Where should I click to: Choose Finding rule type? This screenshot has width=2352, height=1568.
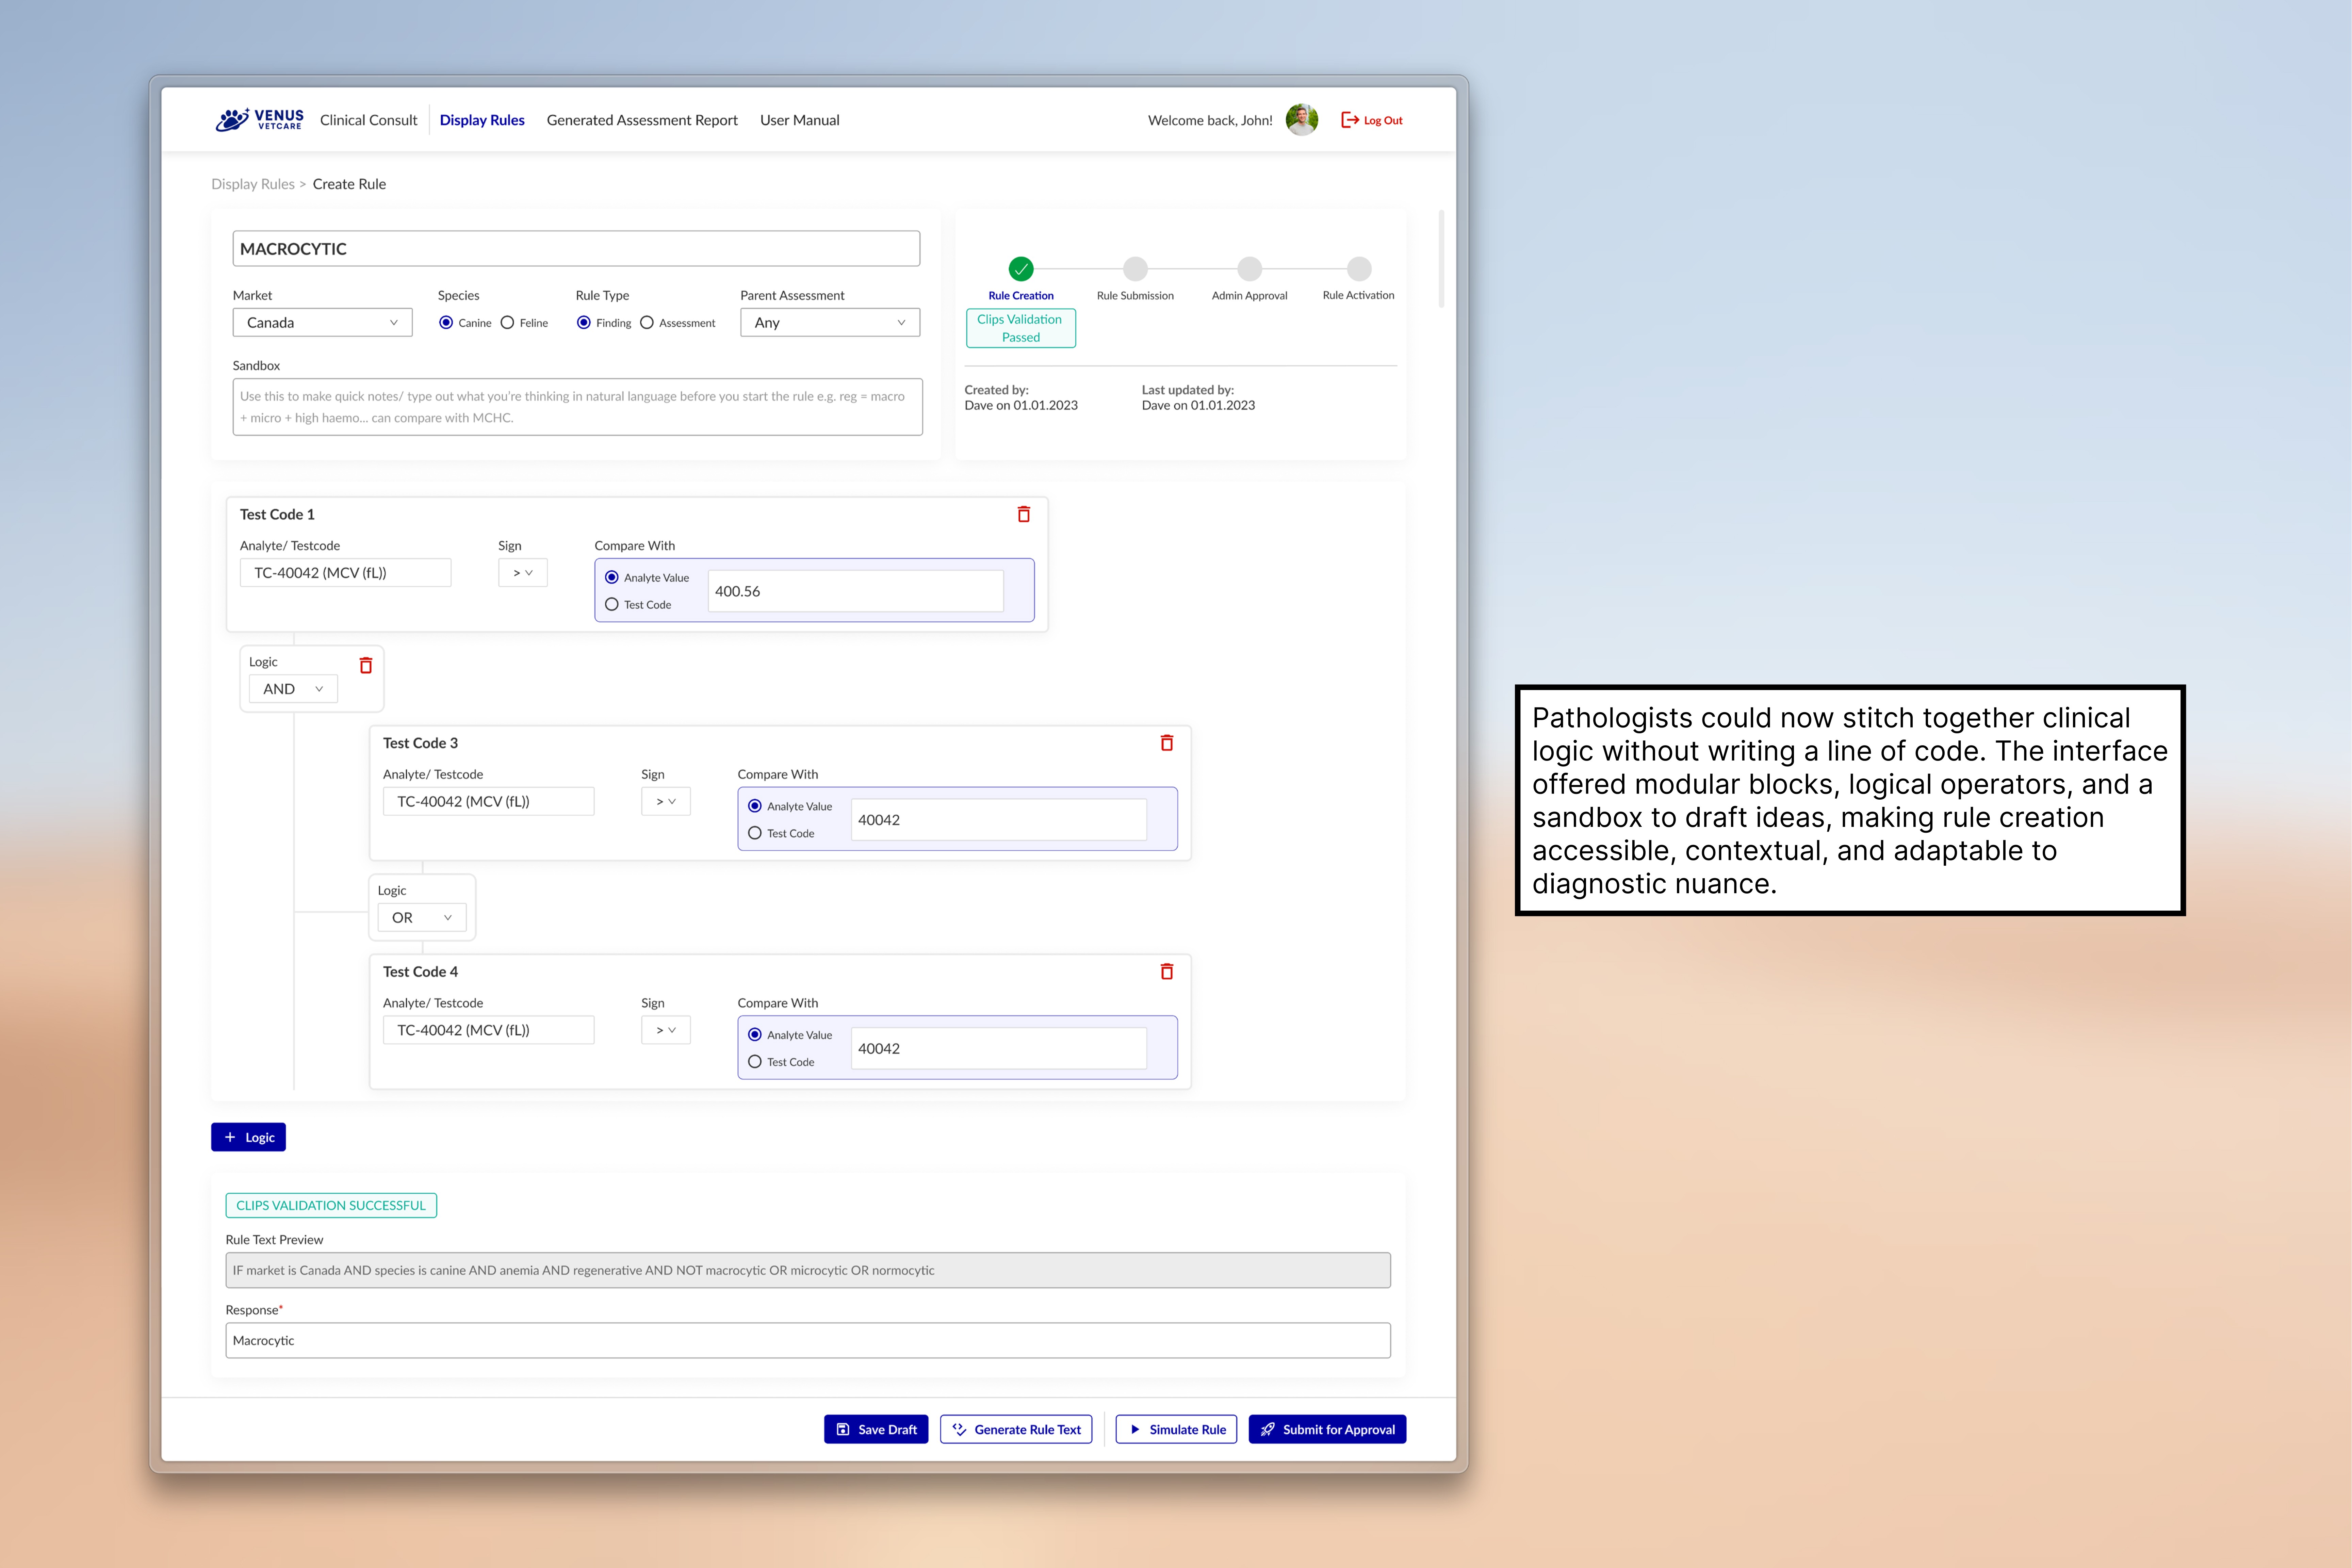point(584,323)
